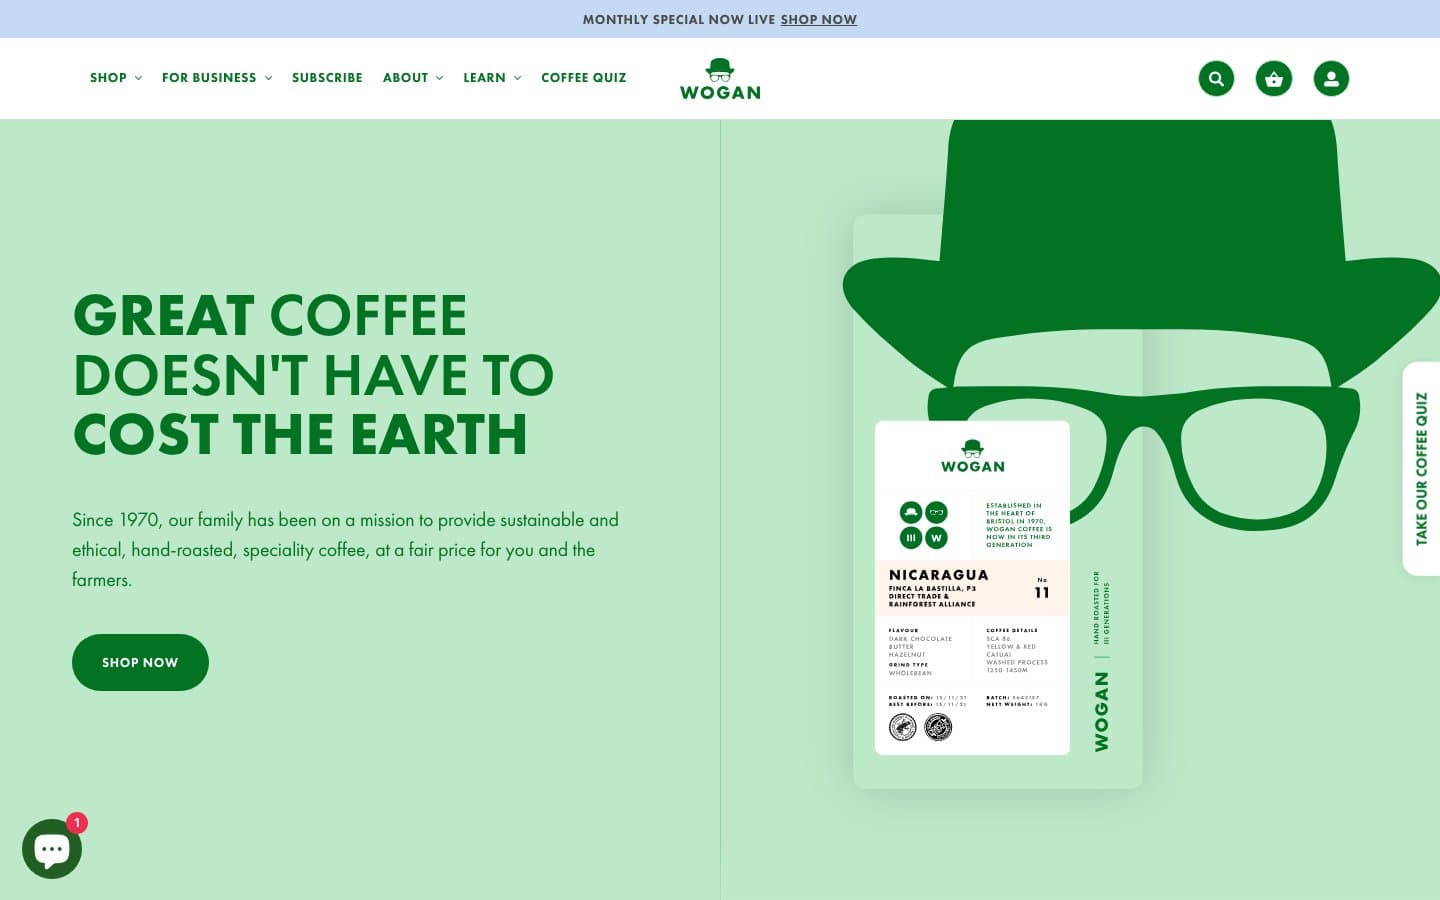The width and height of the screenshot is (1440, 900).
Task: Open the search icon
Action: coord(1216,78)
